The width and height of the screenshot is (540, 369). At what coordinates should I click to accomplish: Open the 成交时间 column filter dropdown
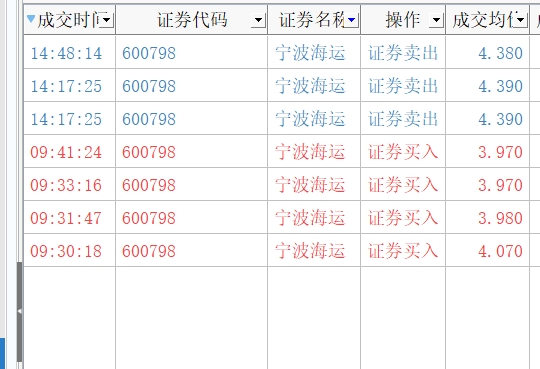[107, 20]
